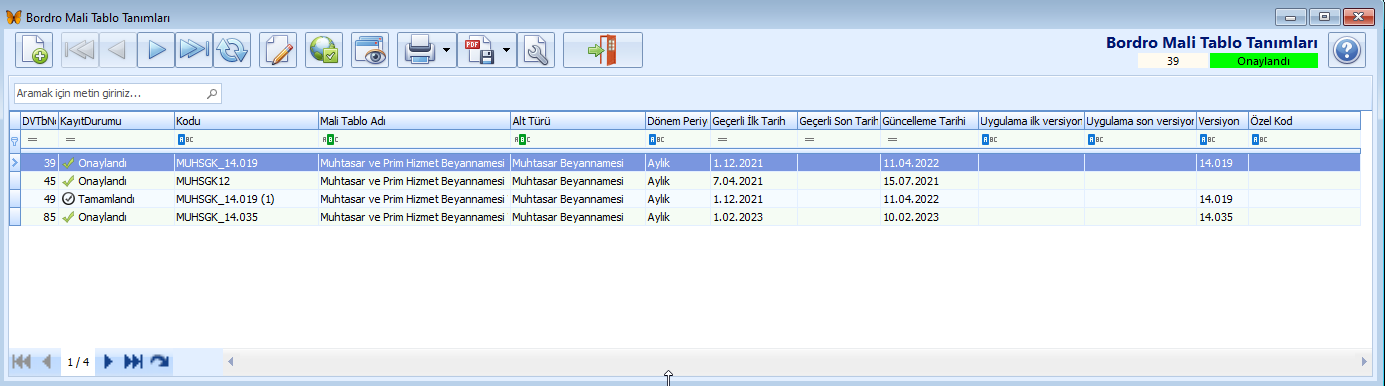
Task: Go to last page in bottom pager
Action: 133,361
